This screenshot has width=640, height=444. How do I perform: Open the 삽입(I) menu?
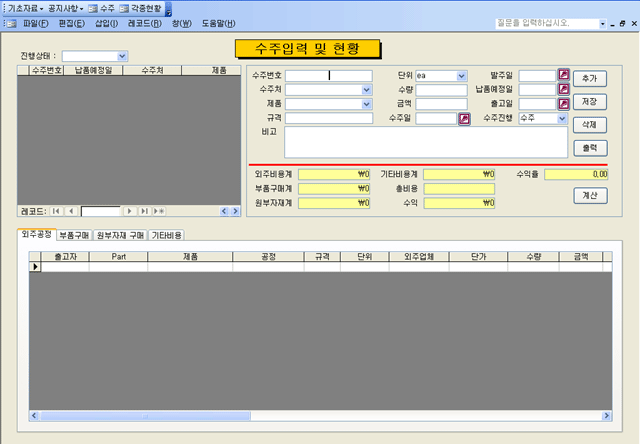107,23
